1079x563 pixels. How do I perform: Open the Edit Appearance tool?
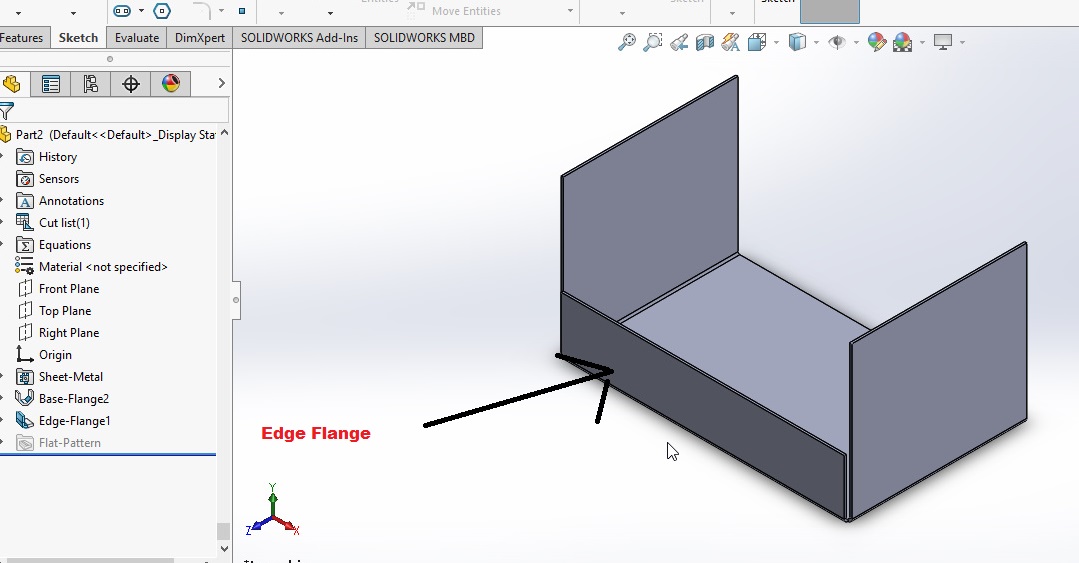[877, 43]
